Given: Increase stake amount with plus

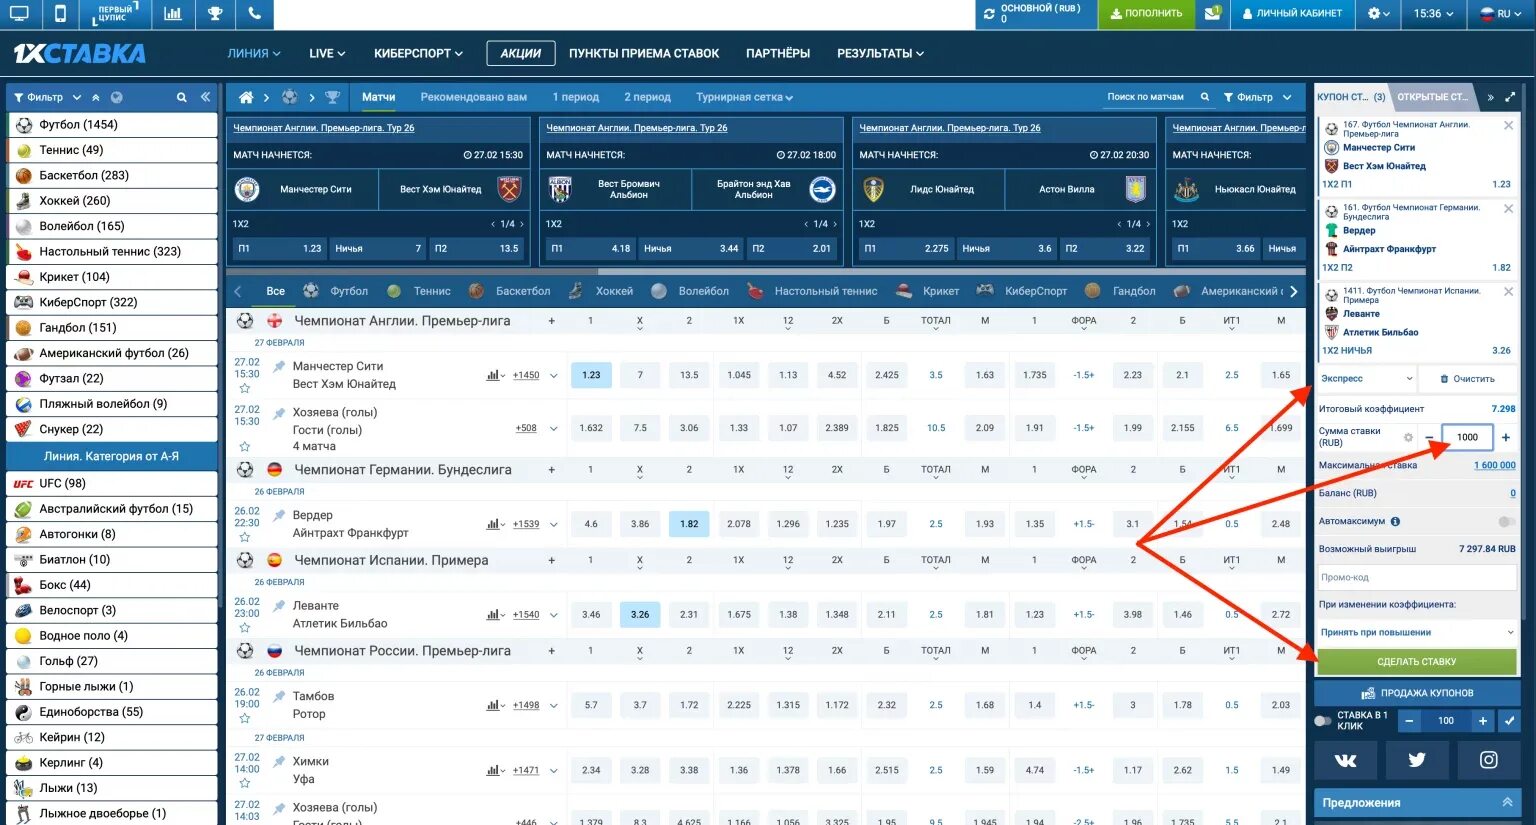Looking at the screenshot, I should pyautogui.click(x=1506, y=437).
